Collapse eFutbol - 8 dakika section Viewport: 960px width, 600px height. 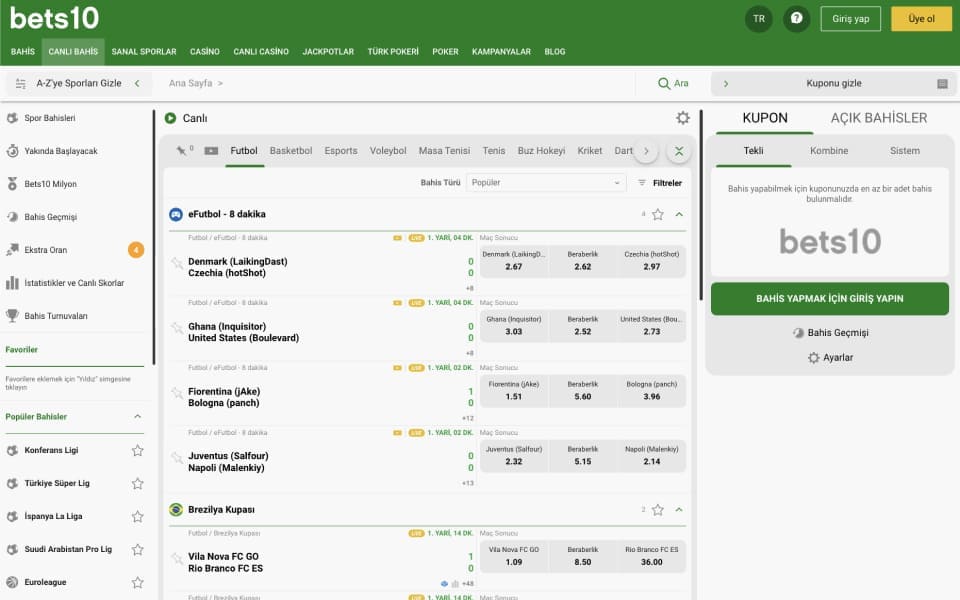tap(679, 214)
